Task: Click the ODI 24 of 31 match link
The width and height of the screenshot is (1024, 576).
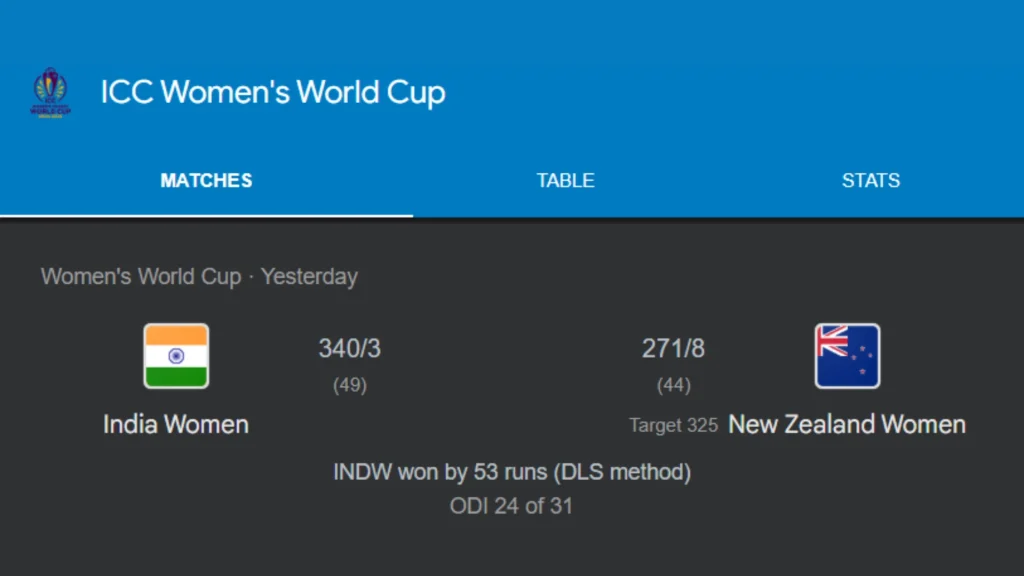Action: pos(511,506)
